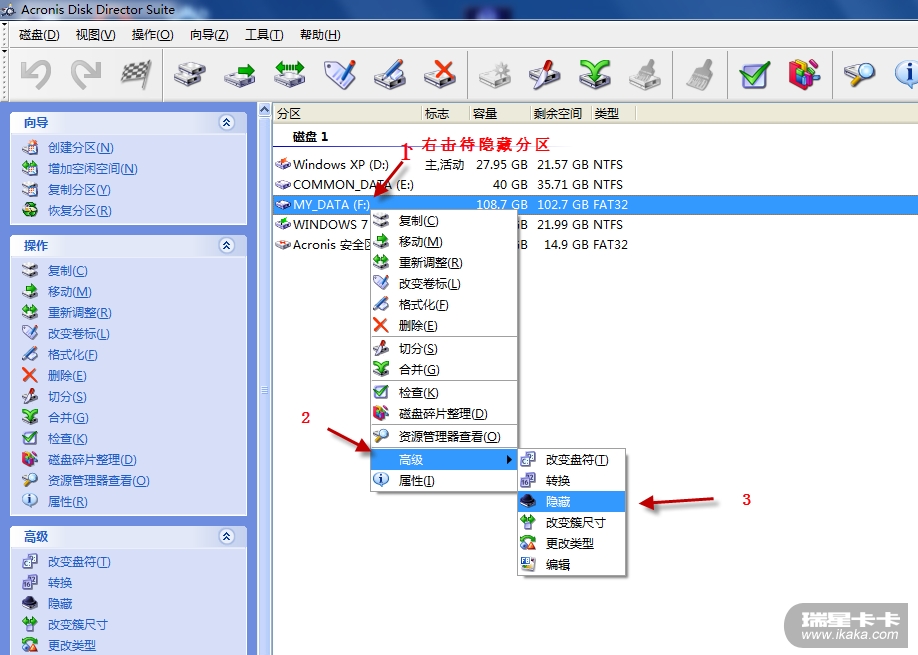Click 重新调整(R) in the sidebar 操作 panel
The image size is (918, 655).
[80, 313]
